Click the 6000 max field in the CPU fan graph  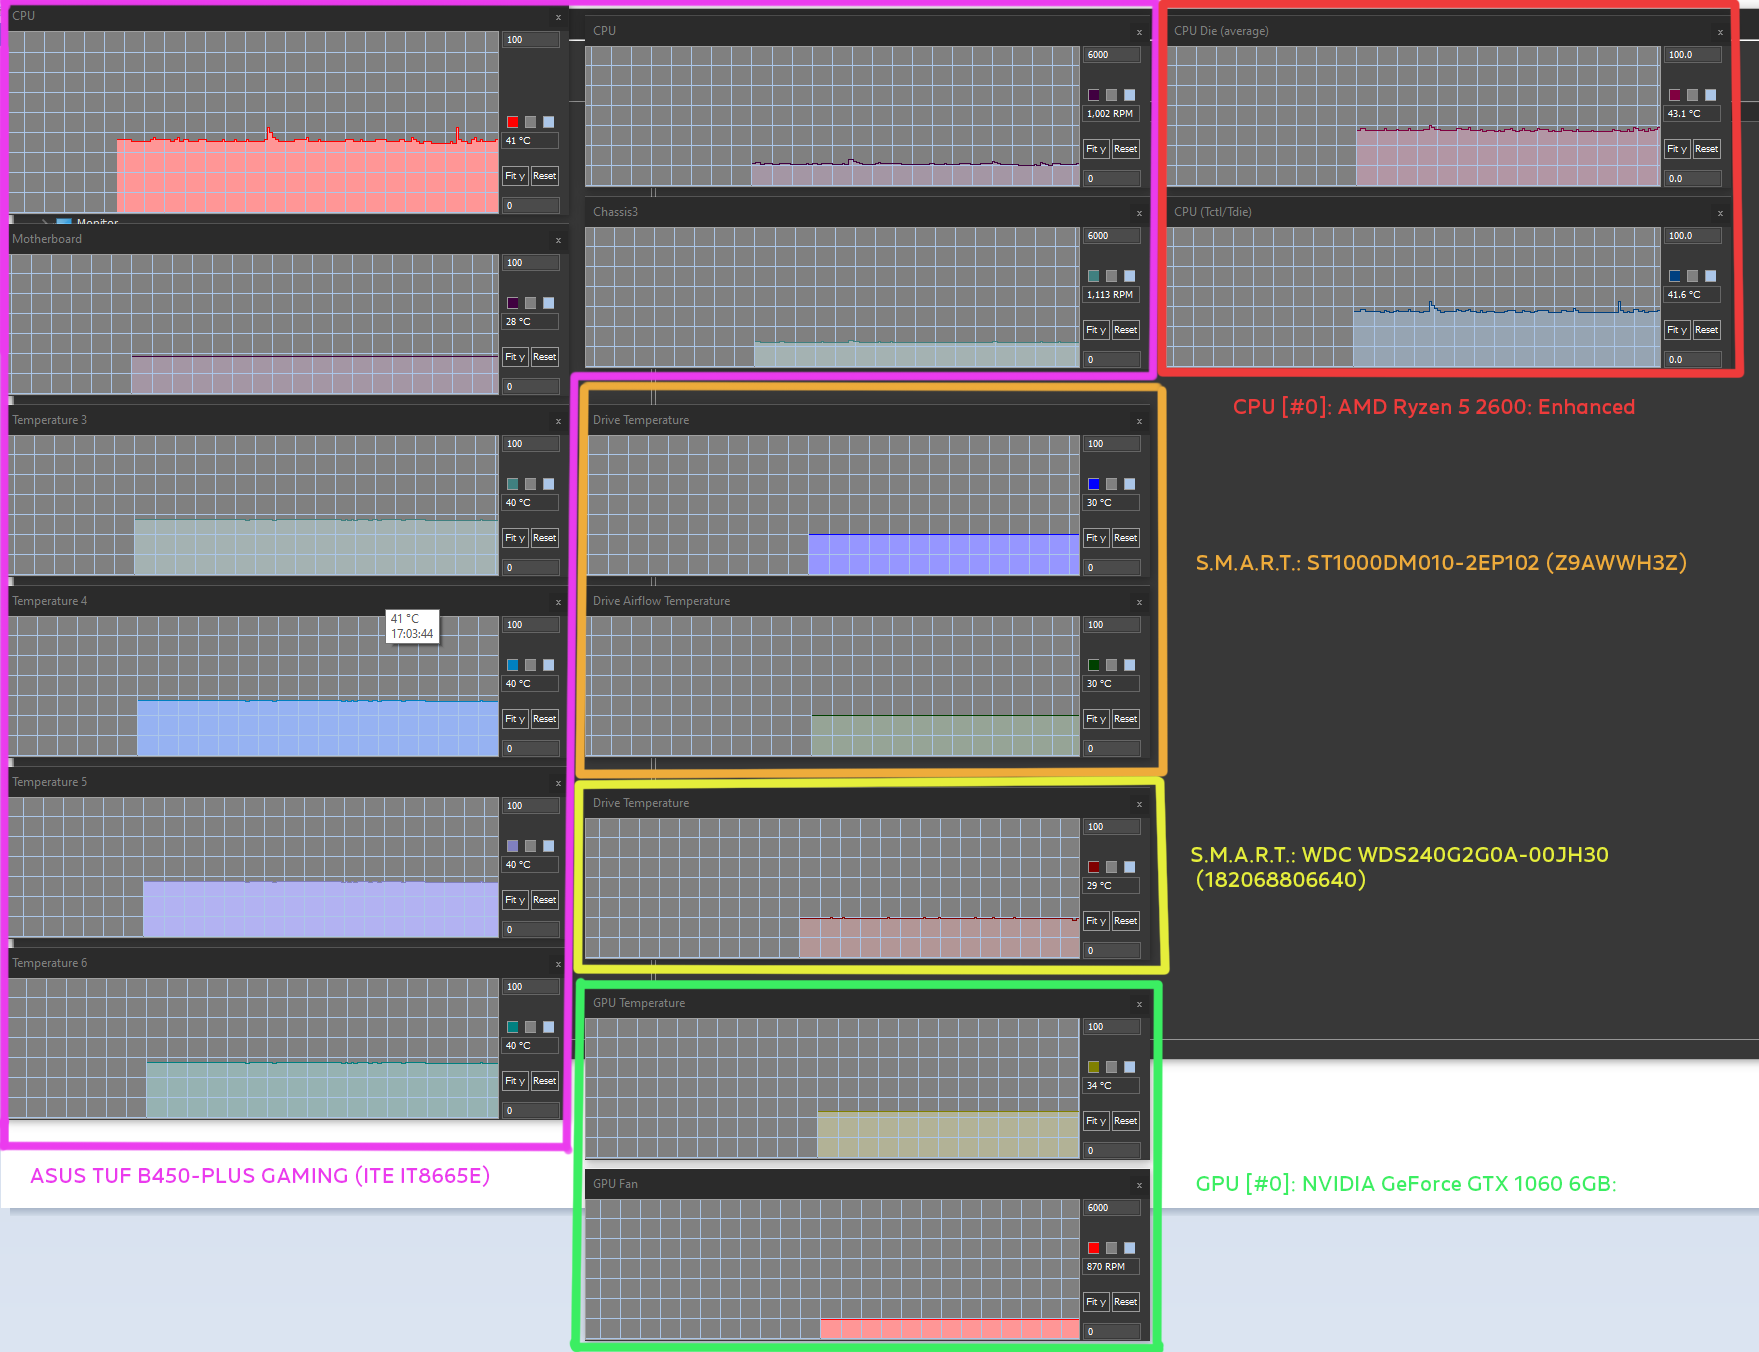pos(1111,55)
